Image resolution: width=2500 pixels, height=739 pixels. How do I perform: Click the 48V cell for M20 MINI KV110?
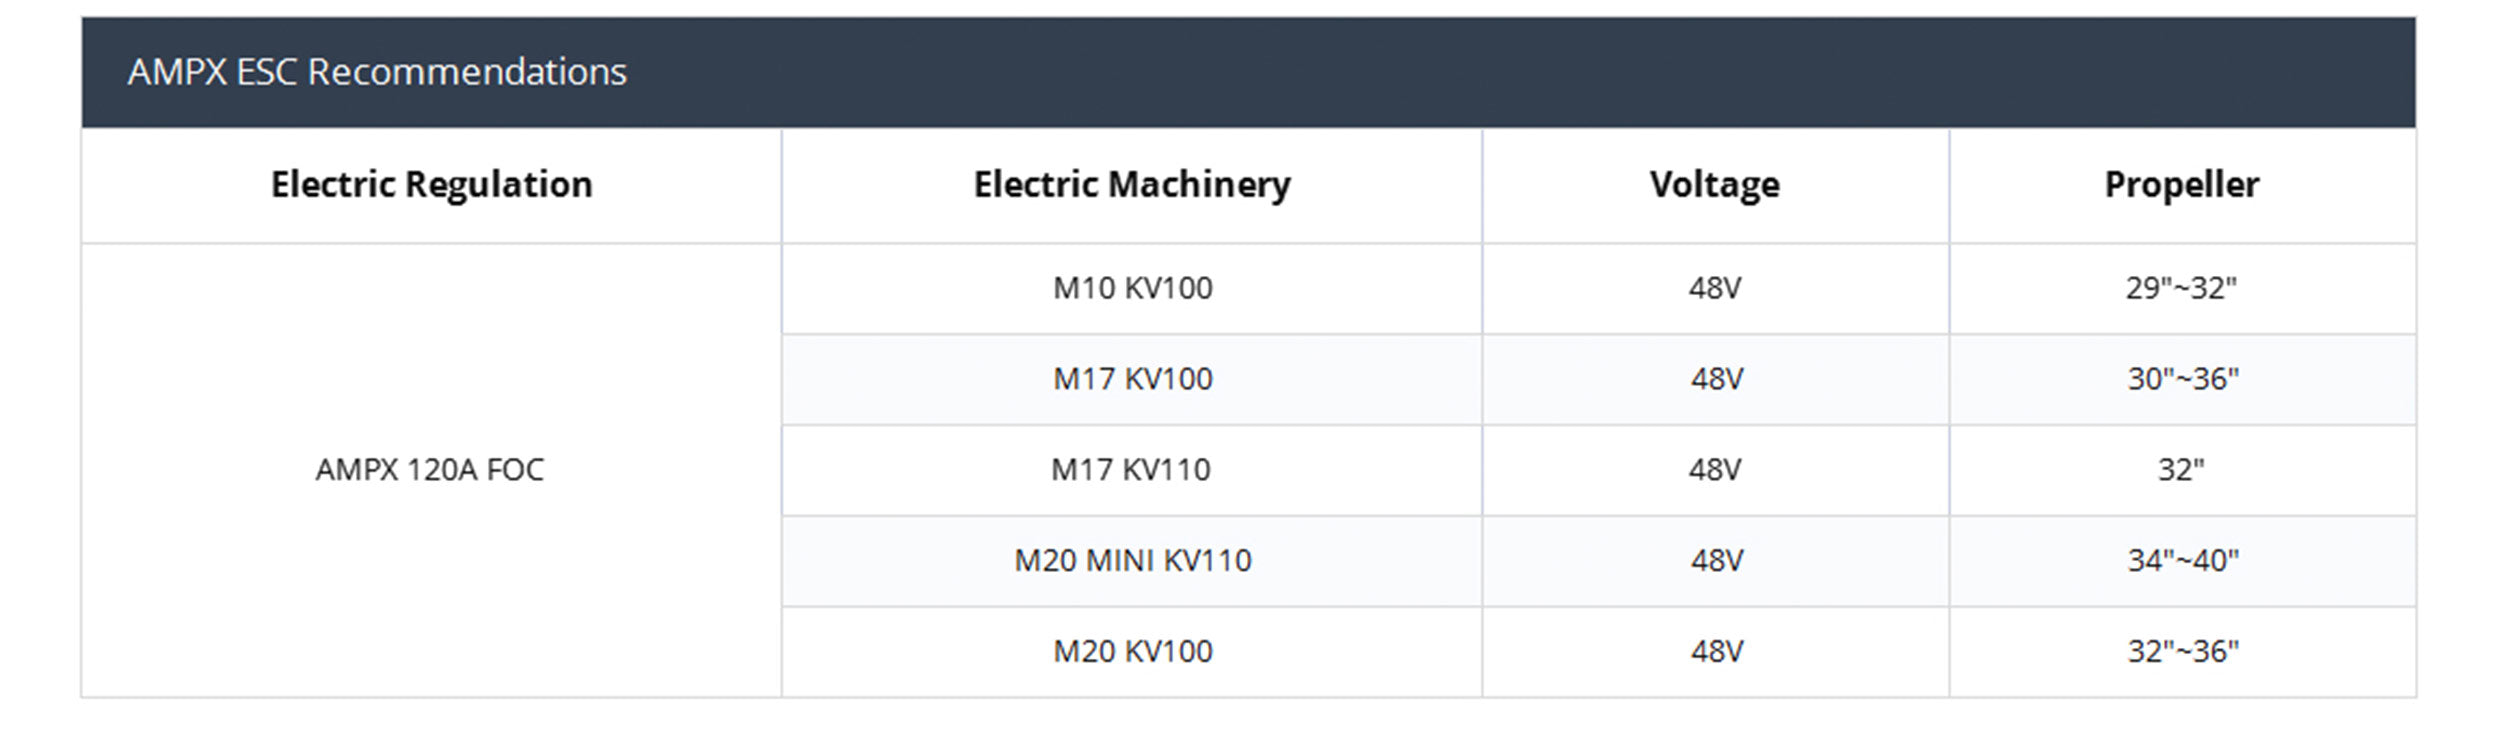pyautogui.click(x=1716, y=560)
